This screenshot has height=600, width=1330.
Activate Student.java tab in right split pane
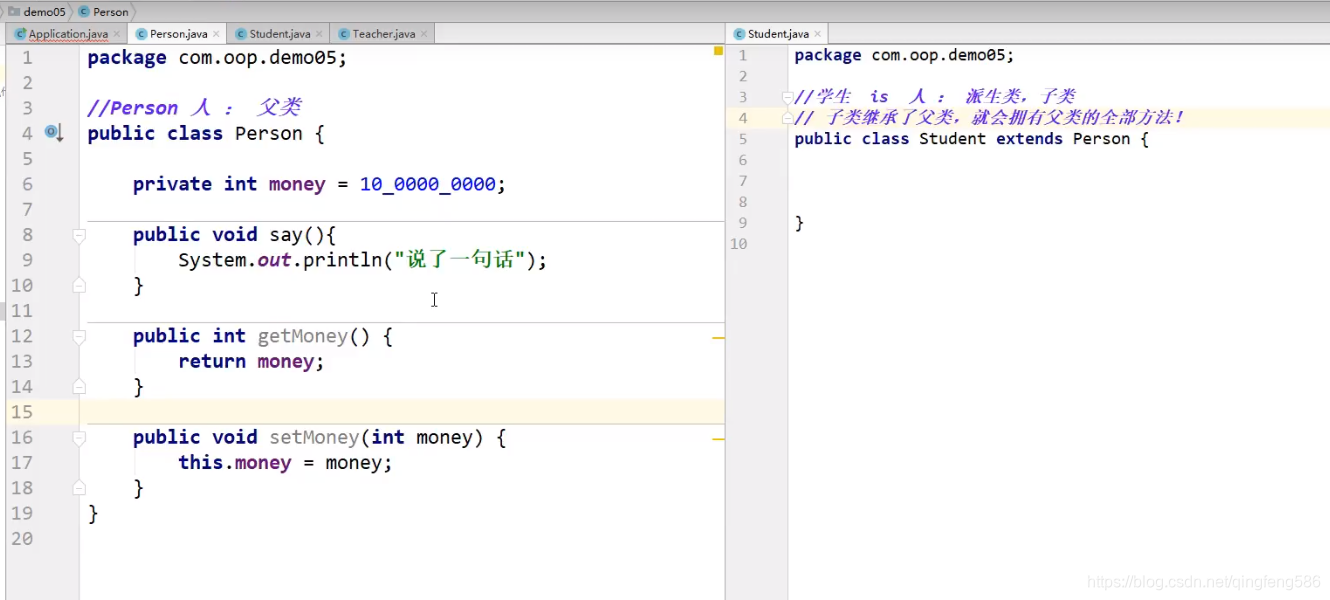point(777,34)
